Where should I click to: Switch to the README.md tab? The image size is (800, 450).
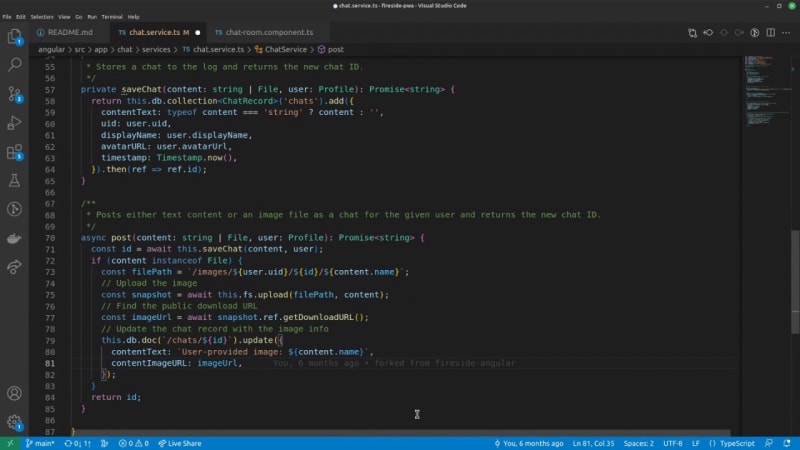click(69, 32)
